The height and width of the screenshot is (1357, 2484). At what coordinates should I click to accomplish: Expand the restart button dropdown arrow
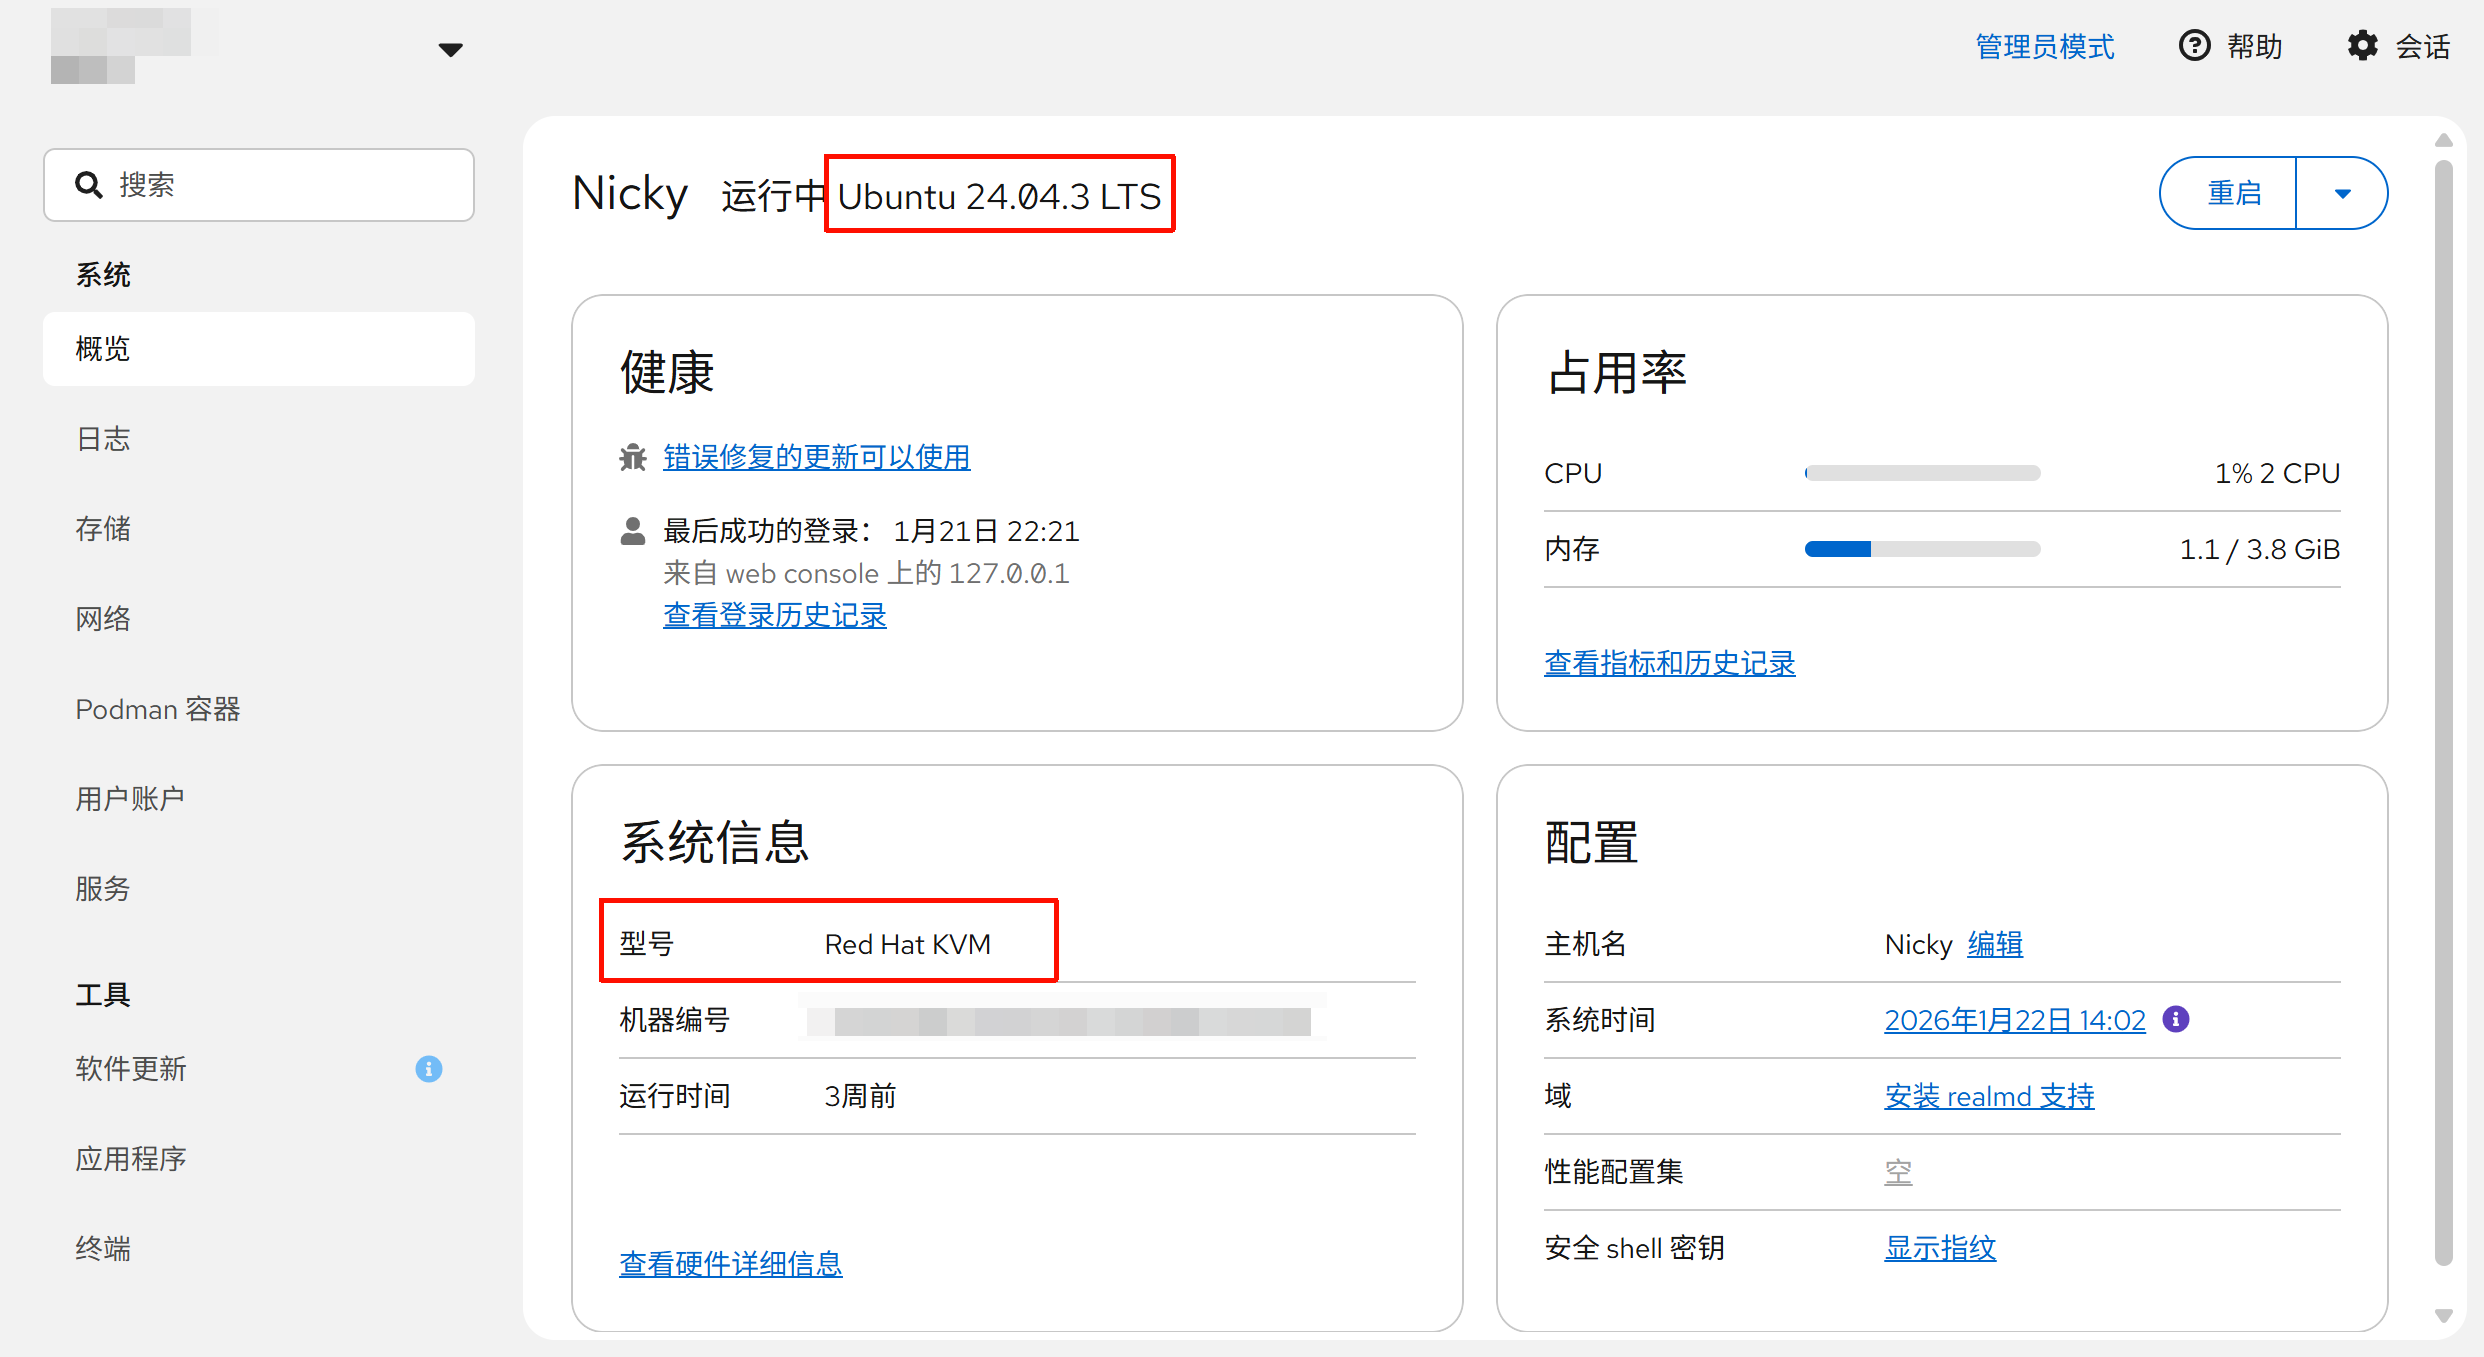pos(2342,194)
